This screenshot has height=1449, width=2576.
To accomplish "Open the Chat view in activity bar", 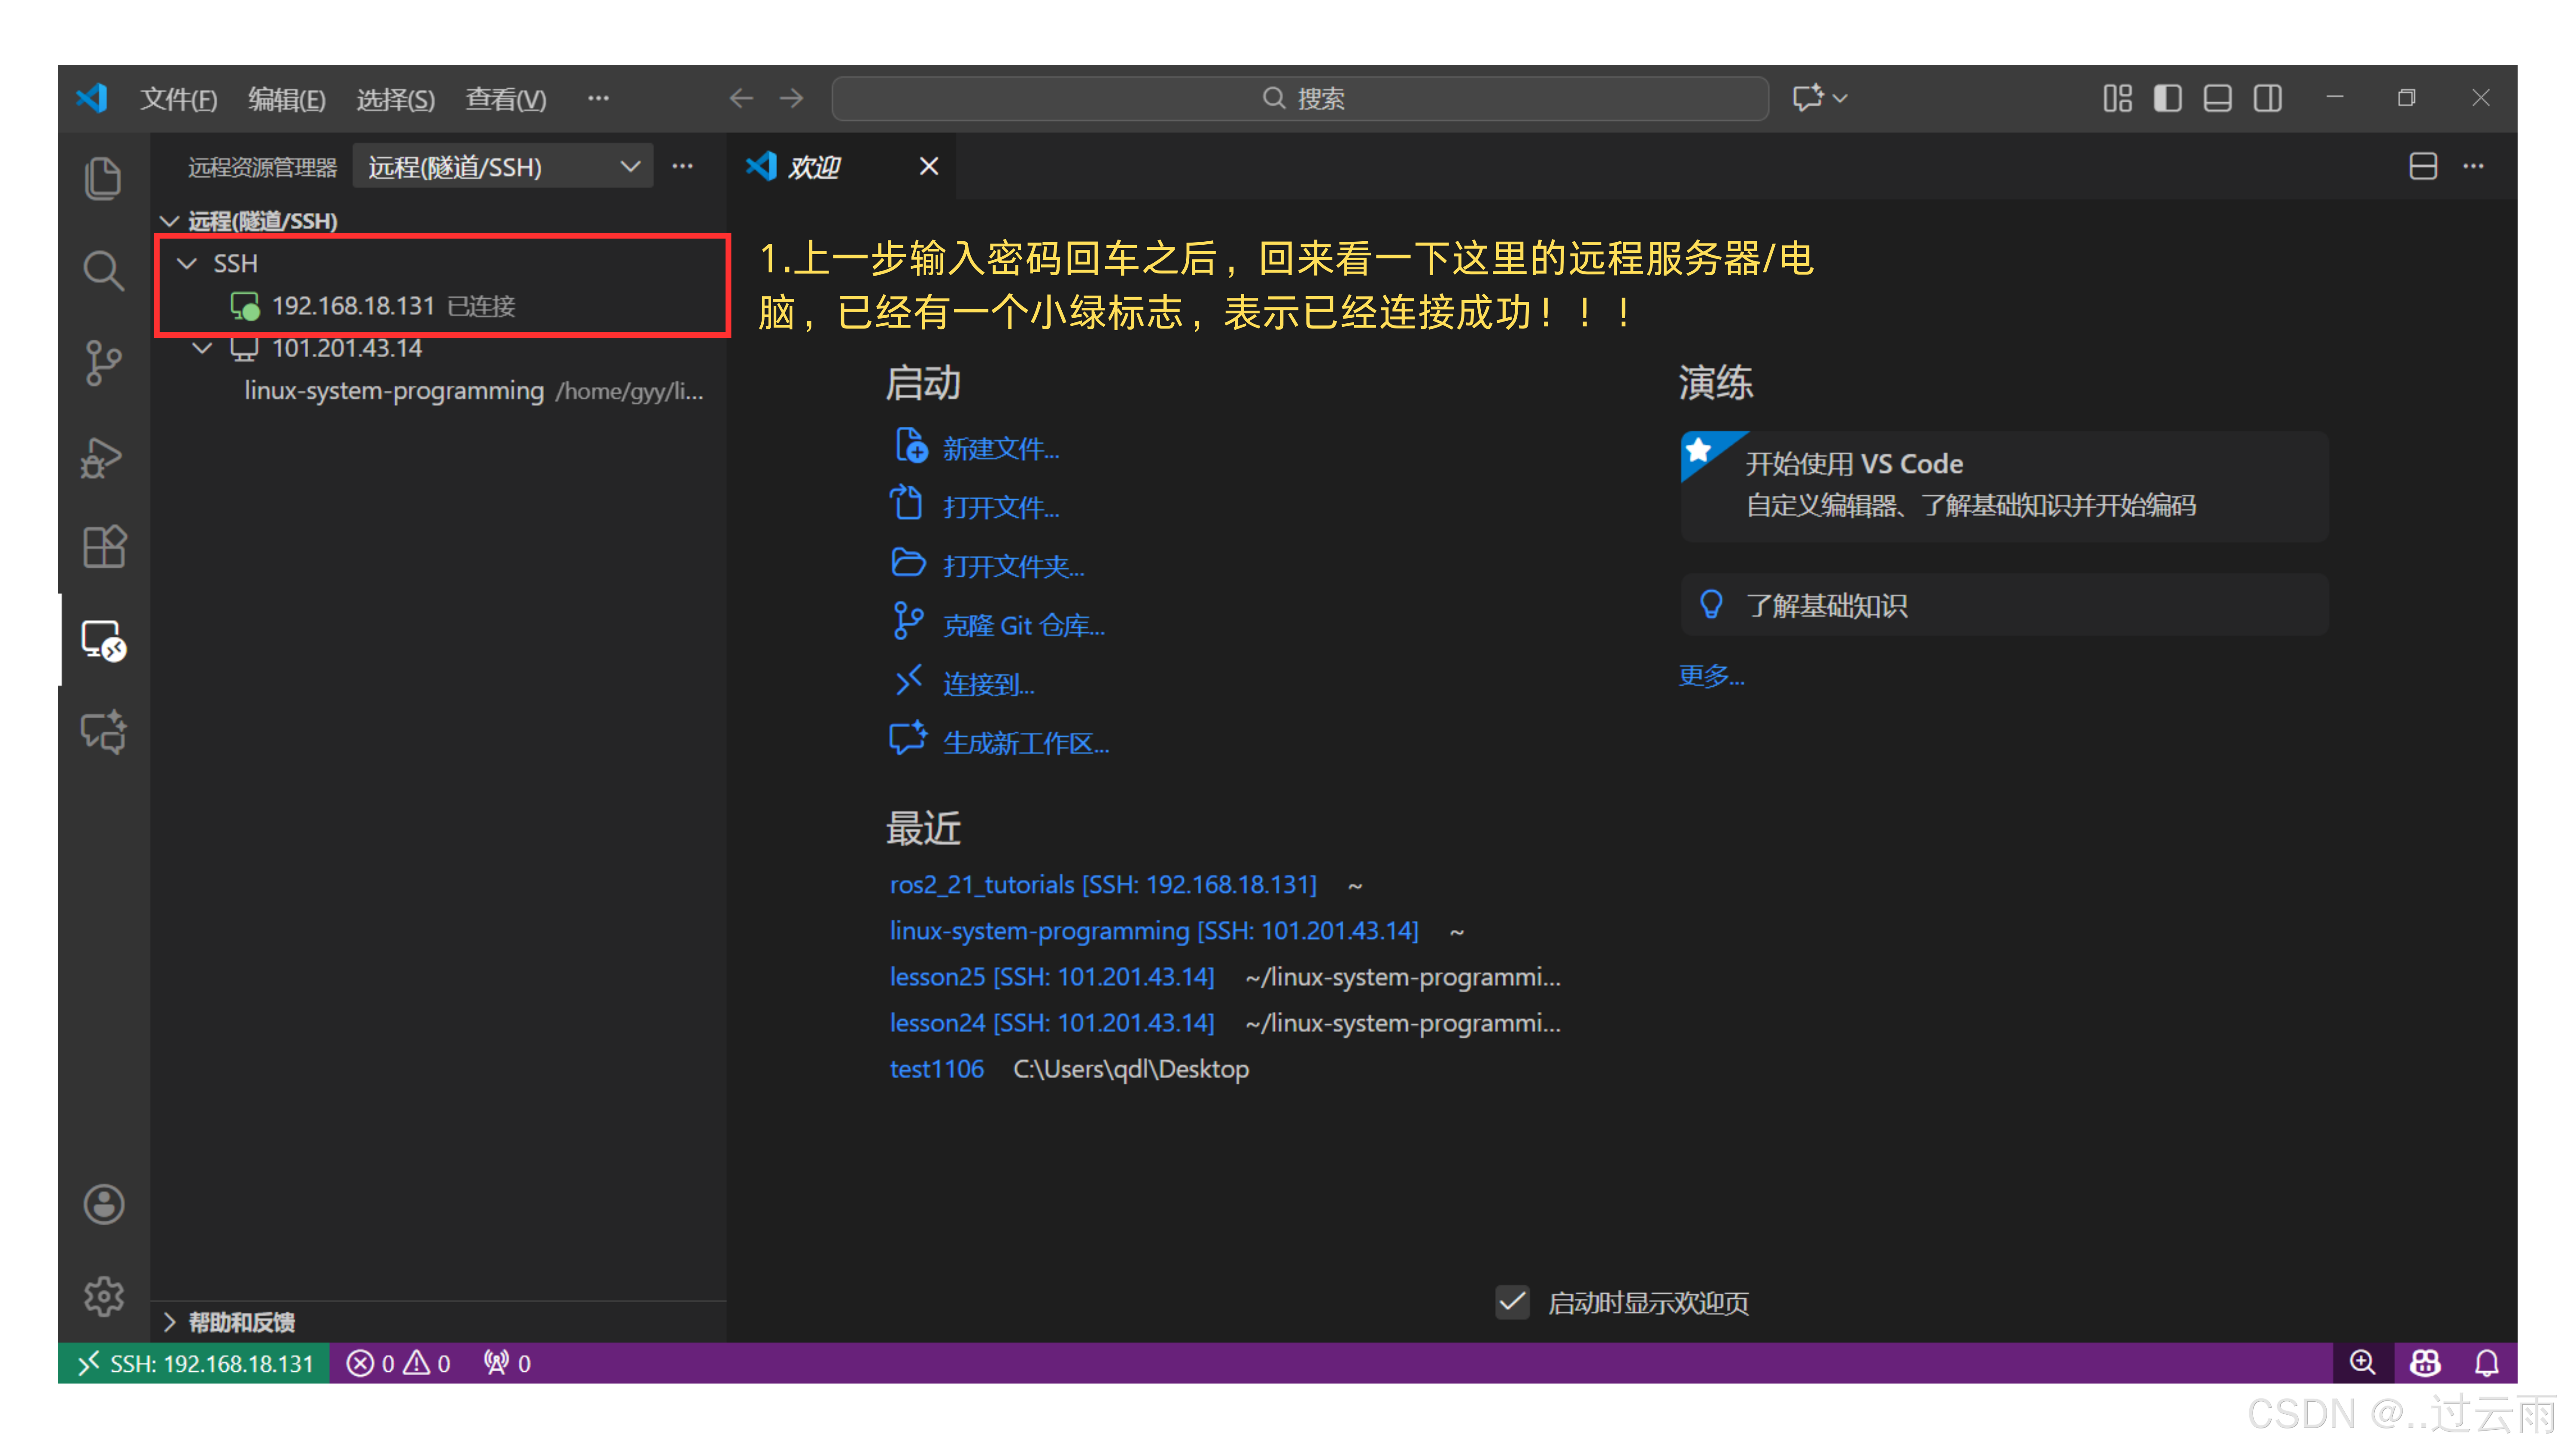I will pos(103,732).
